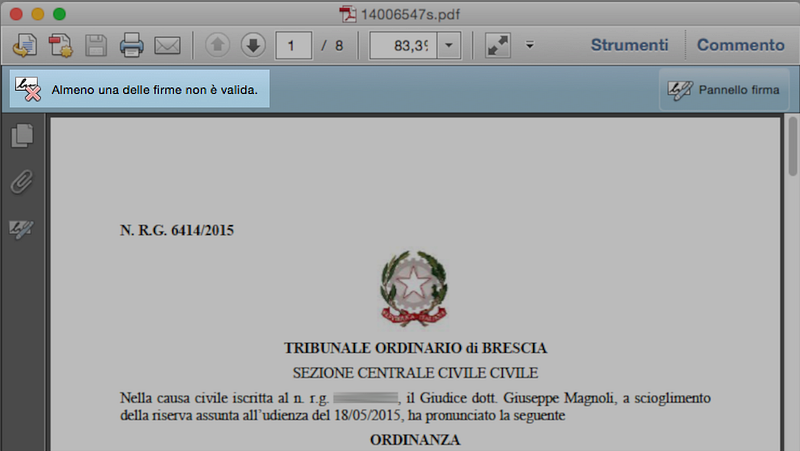This screenshot has height=451, width=800.
Task: Close the window with red button
Action: [16, 14]
